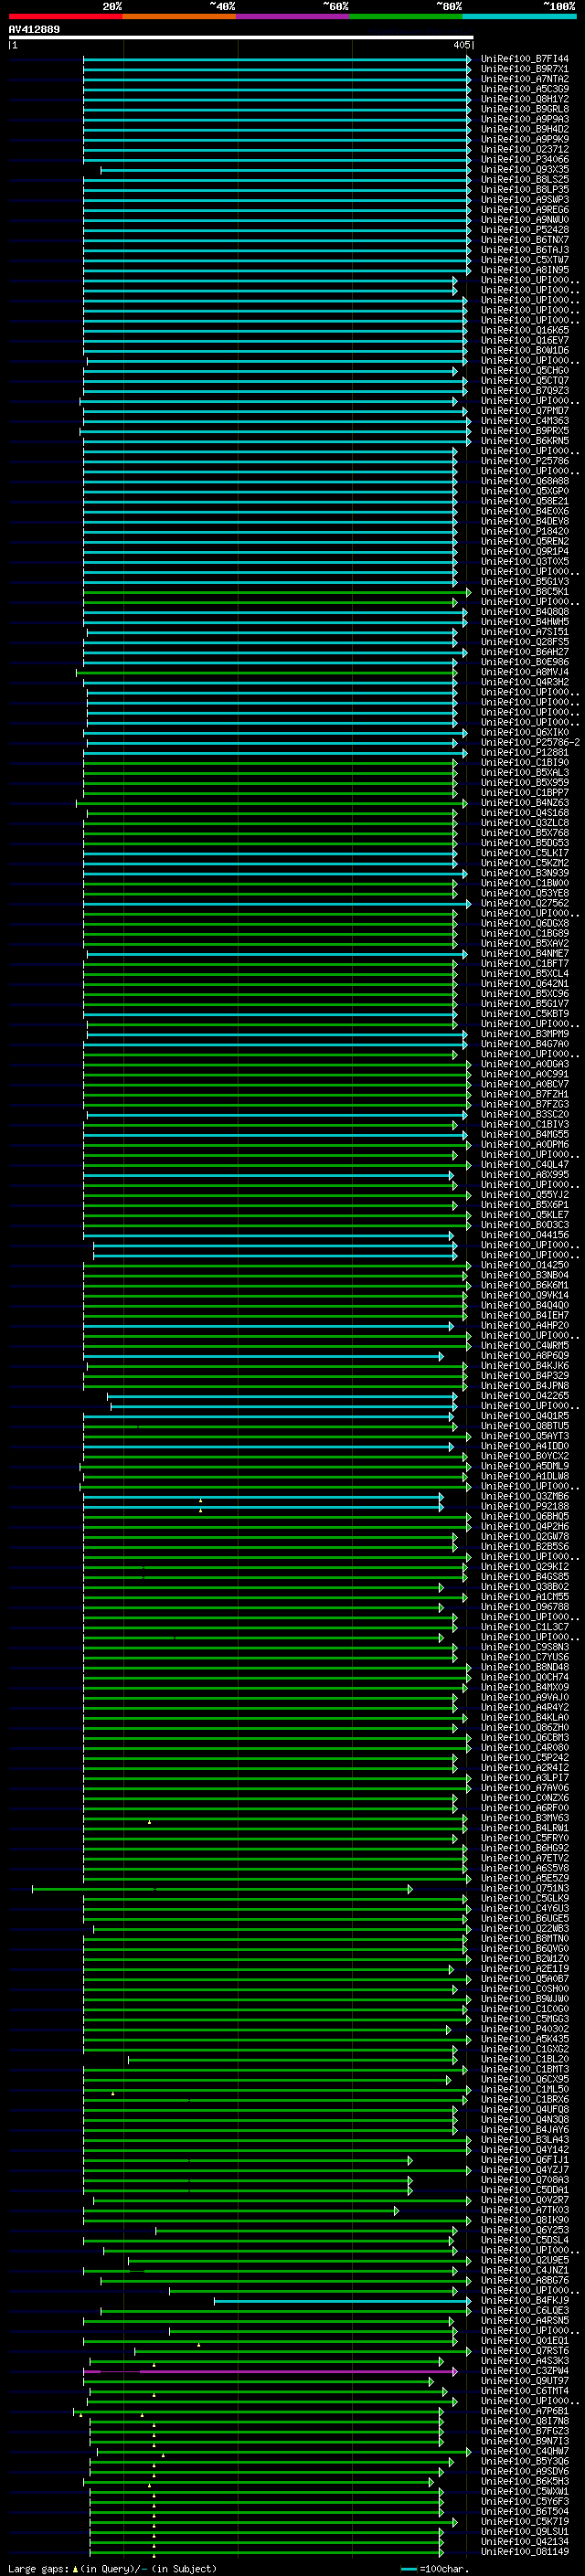
Task: Click the UniRef100_B6K5H3 entry
Action: coord(524,2482)
